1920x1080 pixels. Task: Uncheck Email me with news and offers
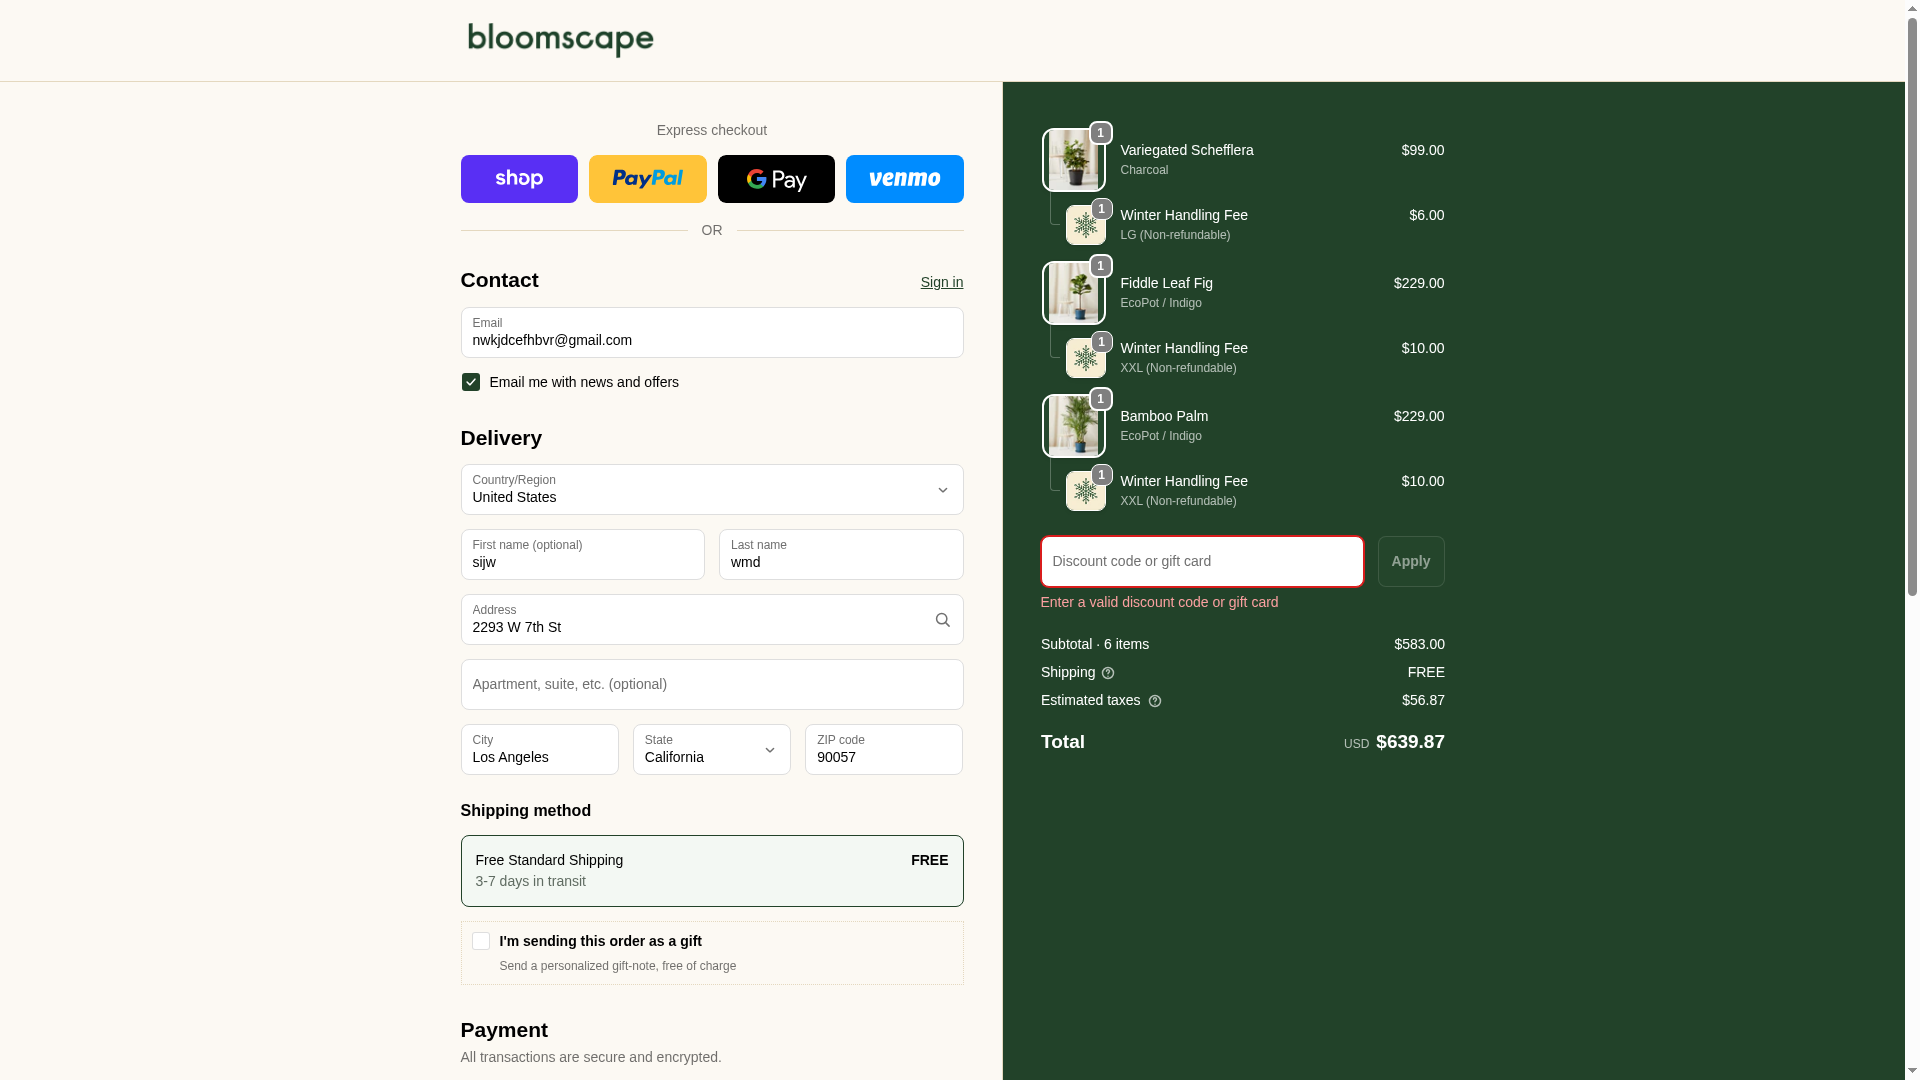pos(470,382)
